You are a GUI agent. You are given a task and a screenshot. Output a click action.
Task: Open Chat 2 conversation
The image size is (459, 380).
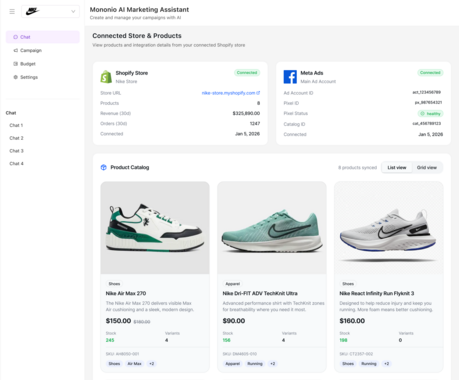click(16, 138)
